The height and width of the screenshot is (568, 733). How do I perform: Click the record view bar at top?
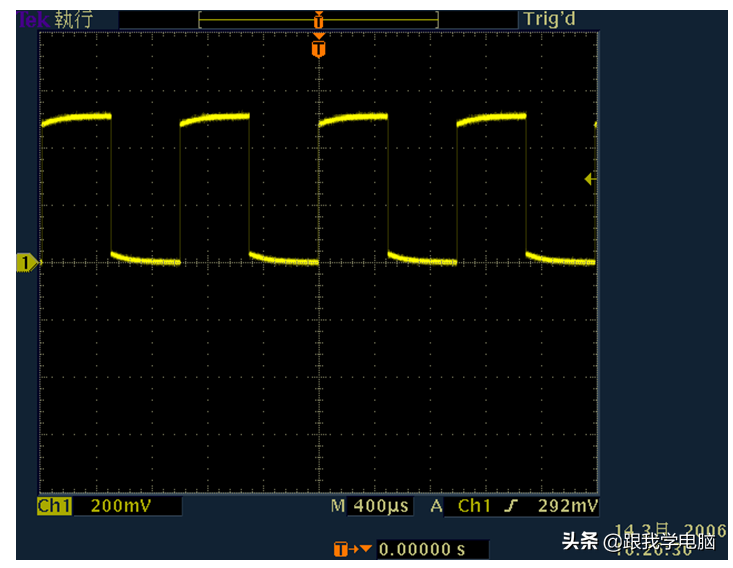tap(318, 20)
